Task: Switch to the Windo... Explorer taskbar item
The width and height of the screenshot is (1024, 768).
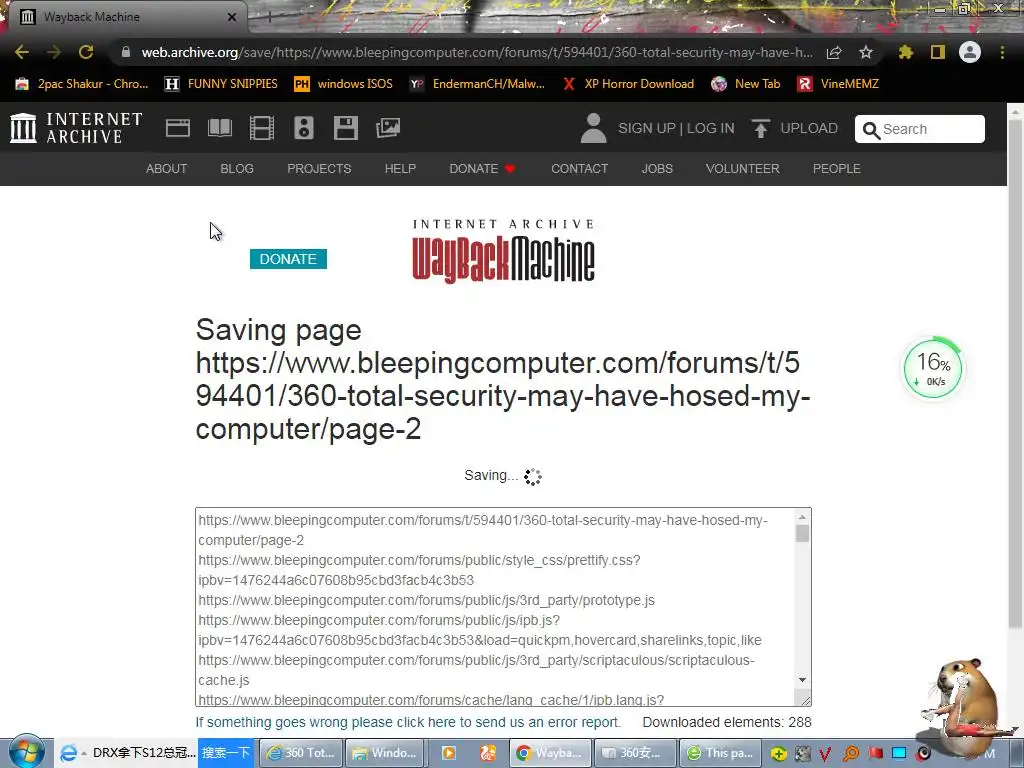Action: coord(385,753)
